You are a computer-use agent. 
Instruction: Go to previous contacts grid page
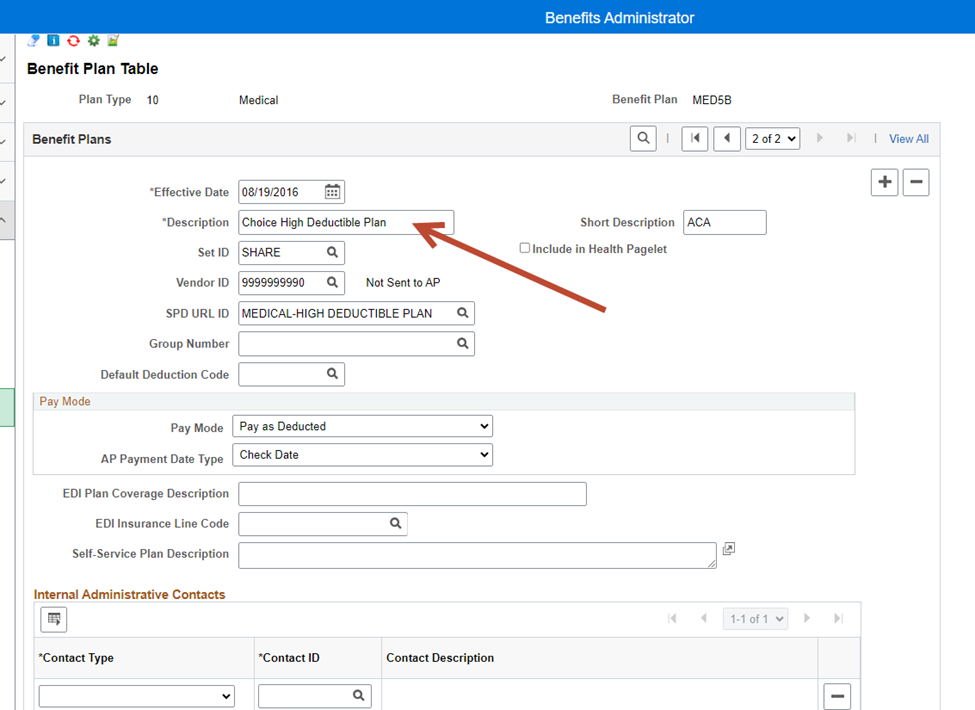704,619
